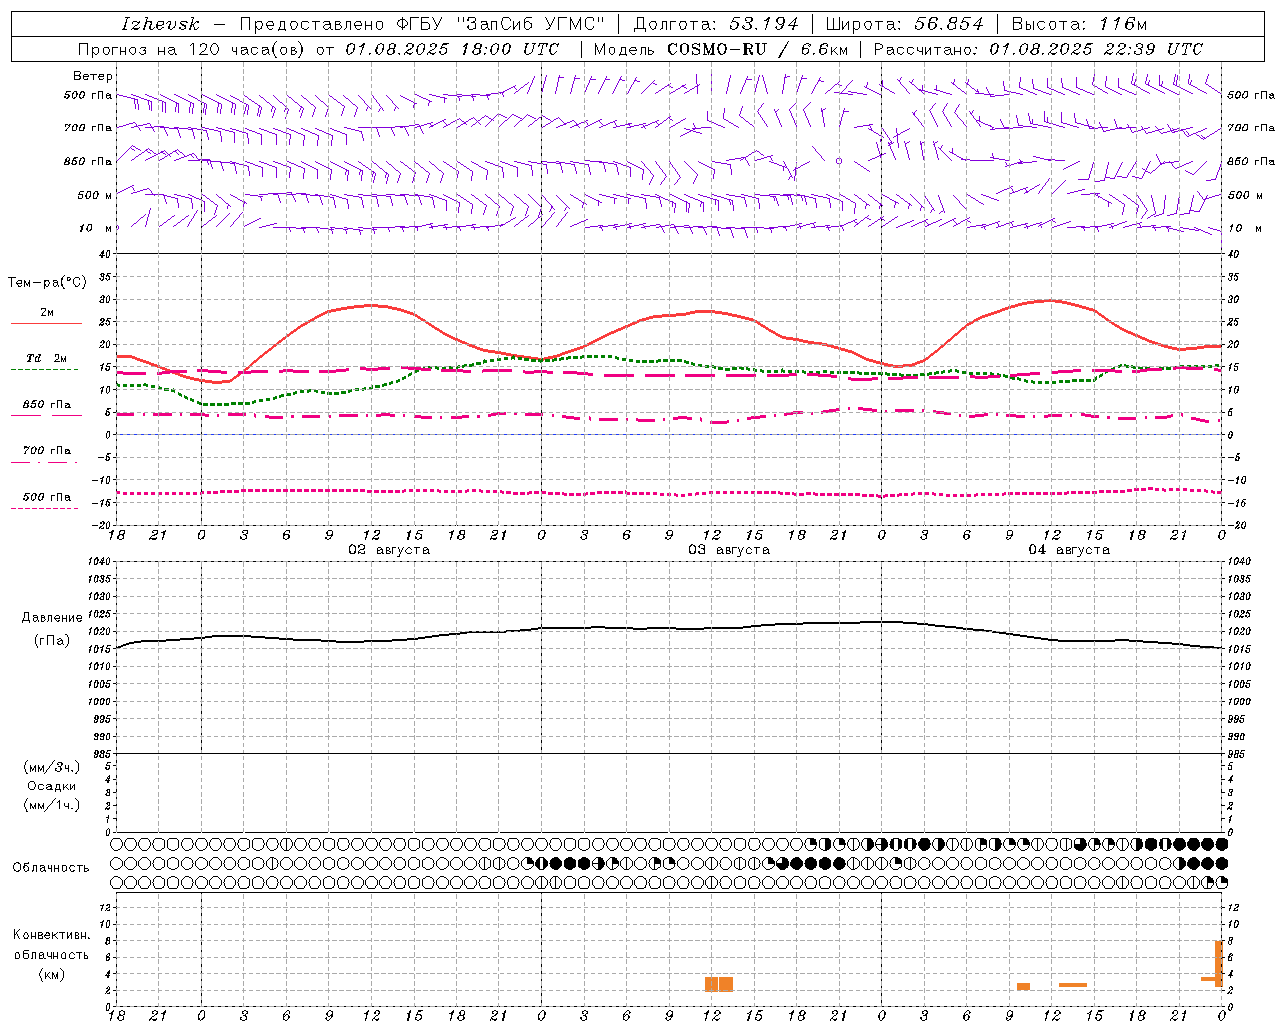
Task: Select the provider text "ЗапСиб УГМС"
Action: [x=530, y=24]
